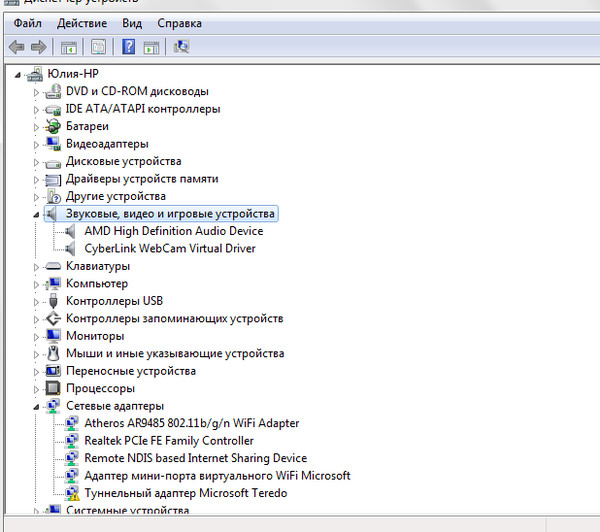
Task: Click the show/hide action pane toolbar icon
Action: [x=151, y=47]
